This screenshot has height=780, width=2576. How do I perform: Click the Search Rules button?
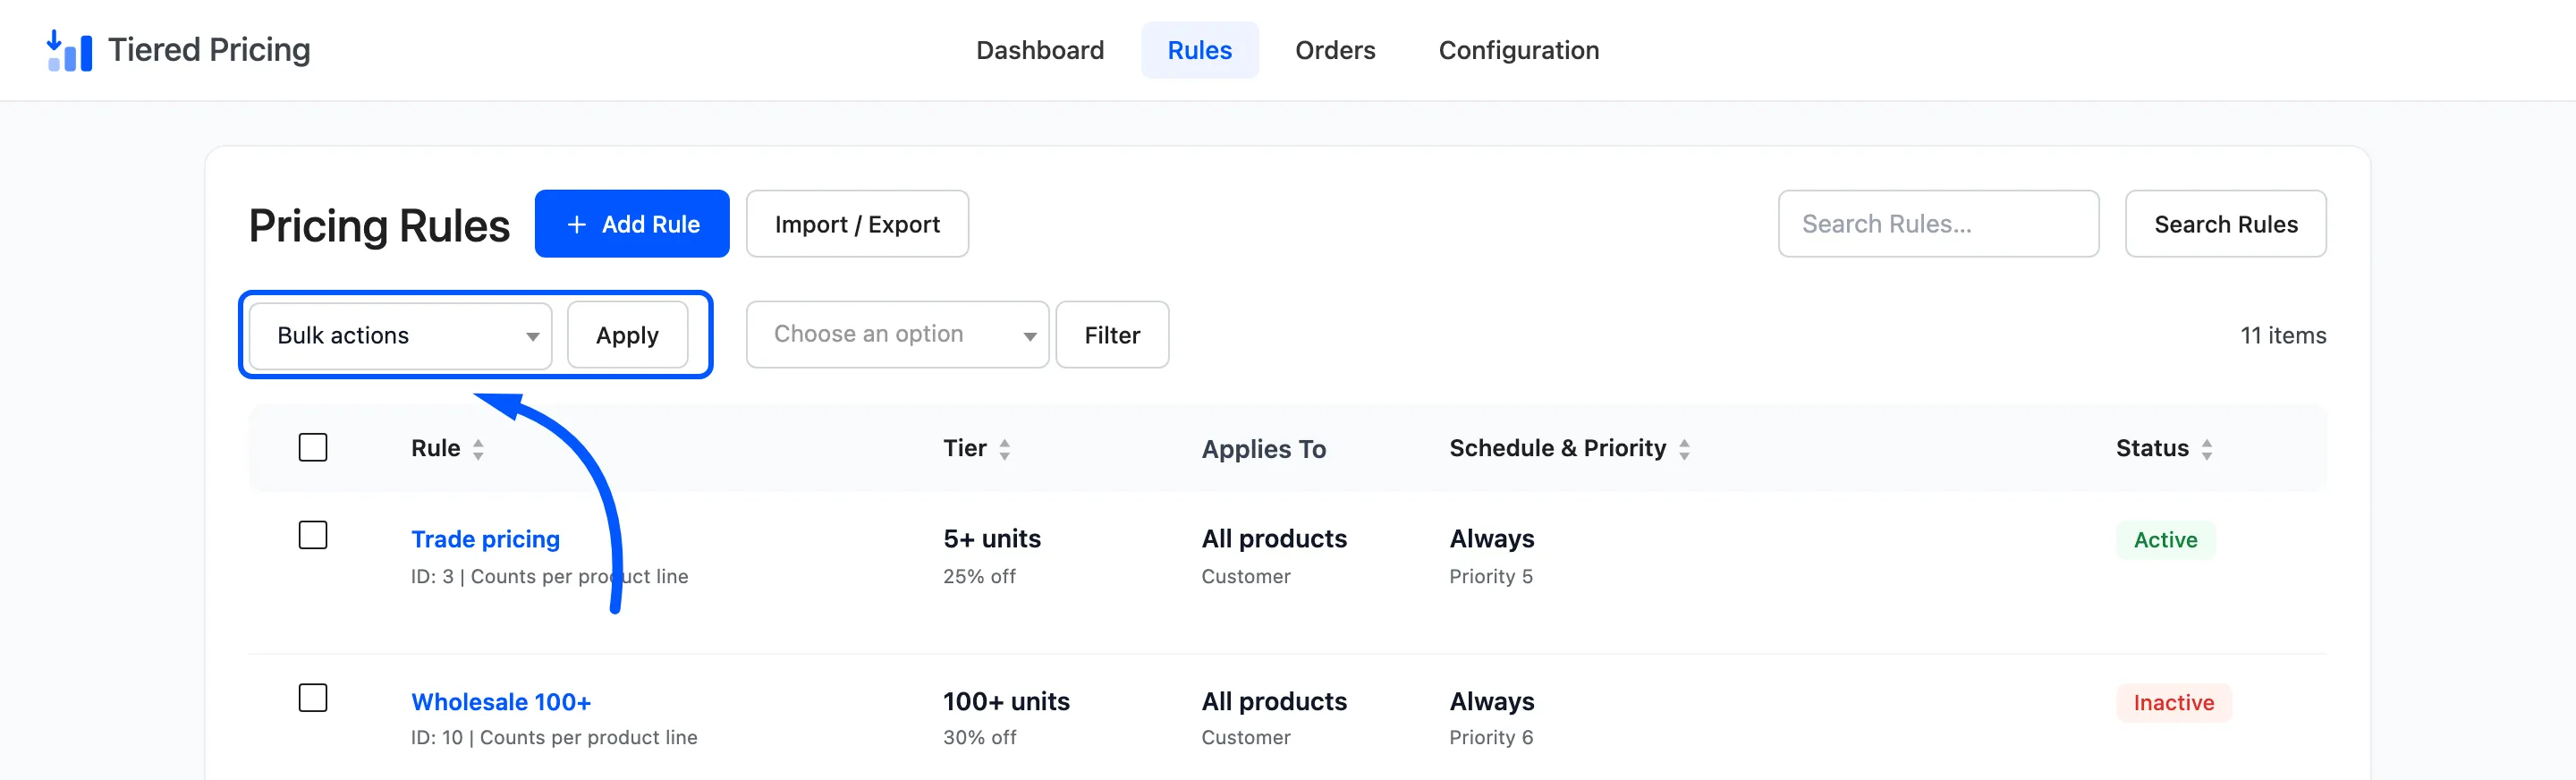click(2225, 224)
